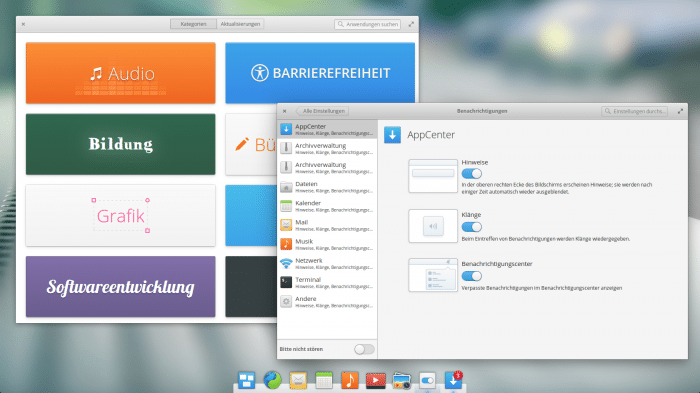Choose the Mail entry in sidebar
The height and width of the screenshot is (393, 700).
[327, 225]
